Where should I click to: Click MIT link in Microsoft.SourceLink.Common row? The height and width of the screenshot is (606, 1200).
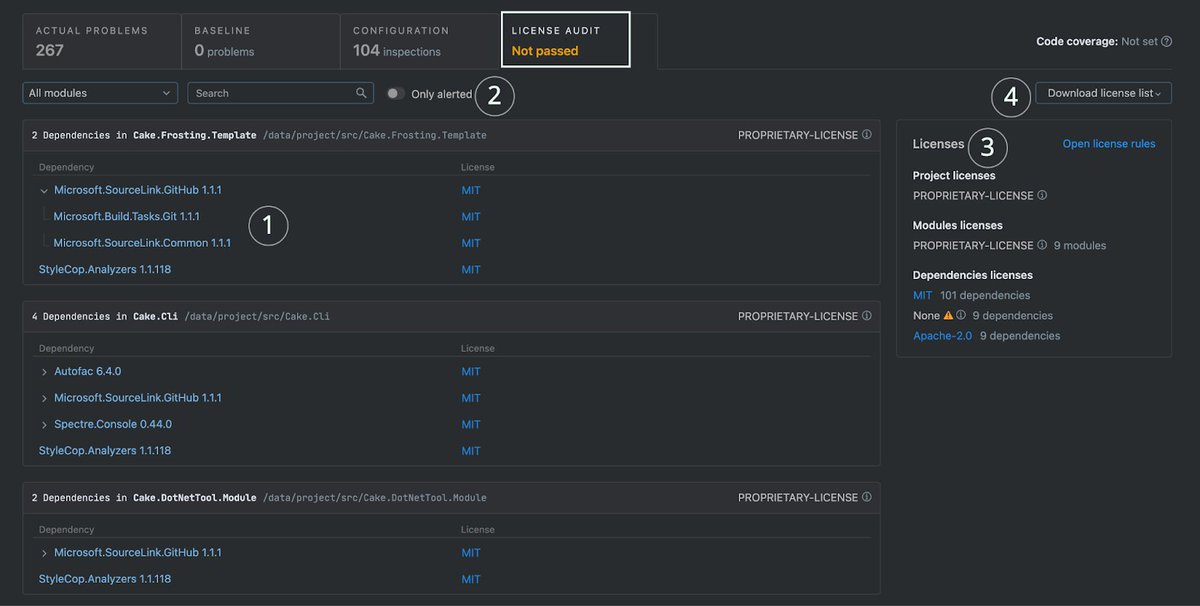click(471, 243)
